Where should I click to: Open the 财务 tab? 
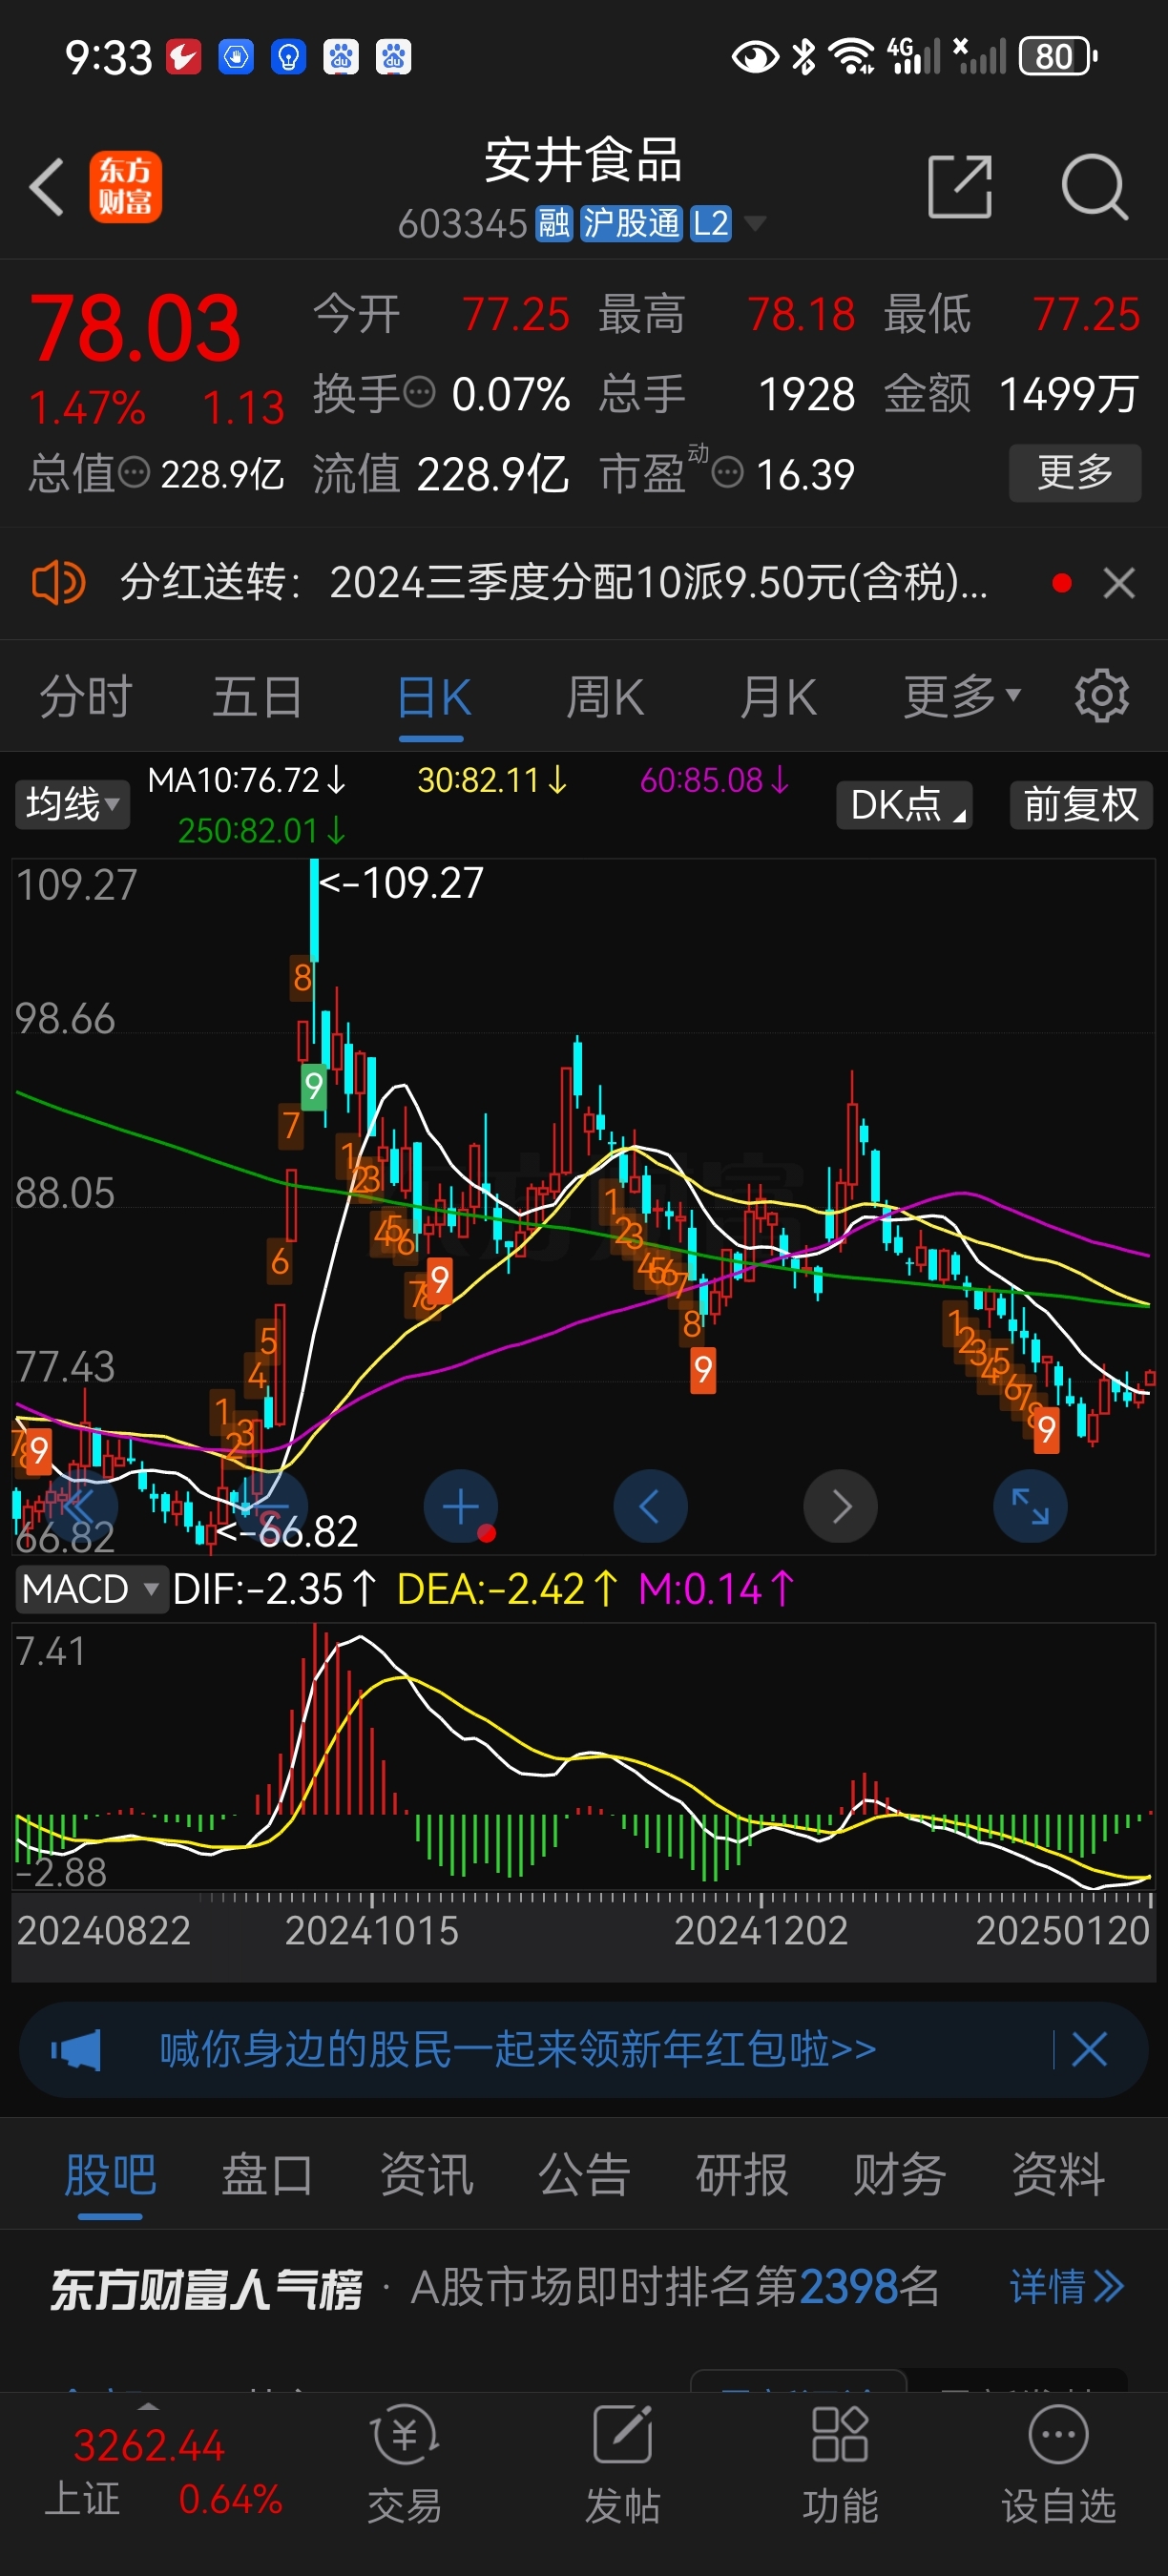900,2174
